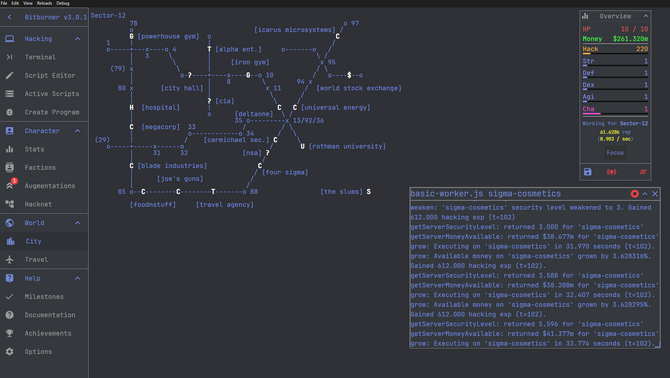Click the Achievements trophy icon
Image resolution: width=670 pixels, height=378 pixels.
[x=9, y=333]
